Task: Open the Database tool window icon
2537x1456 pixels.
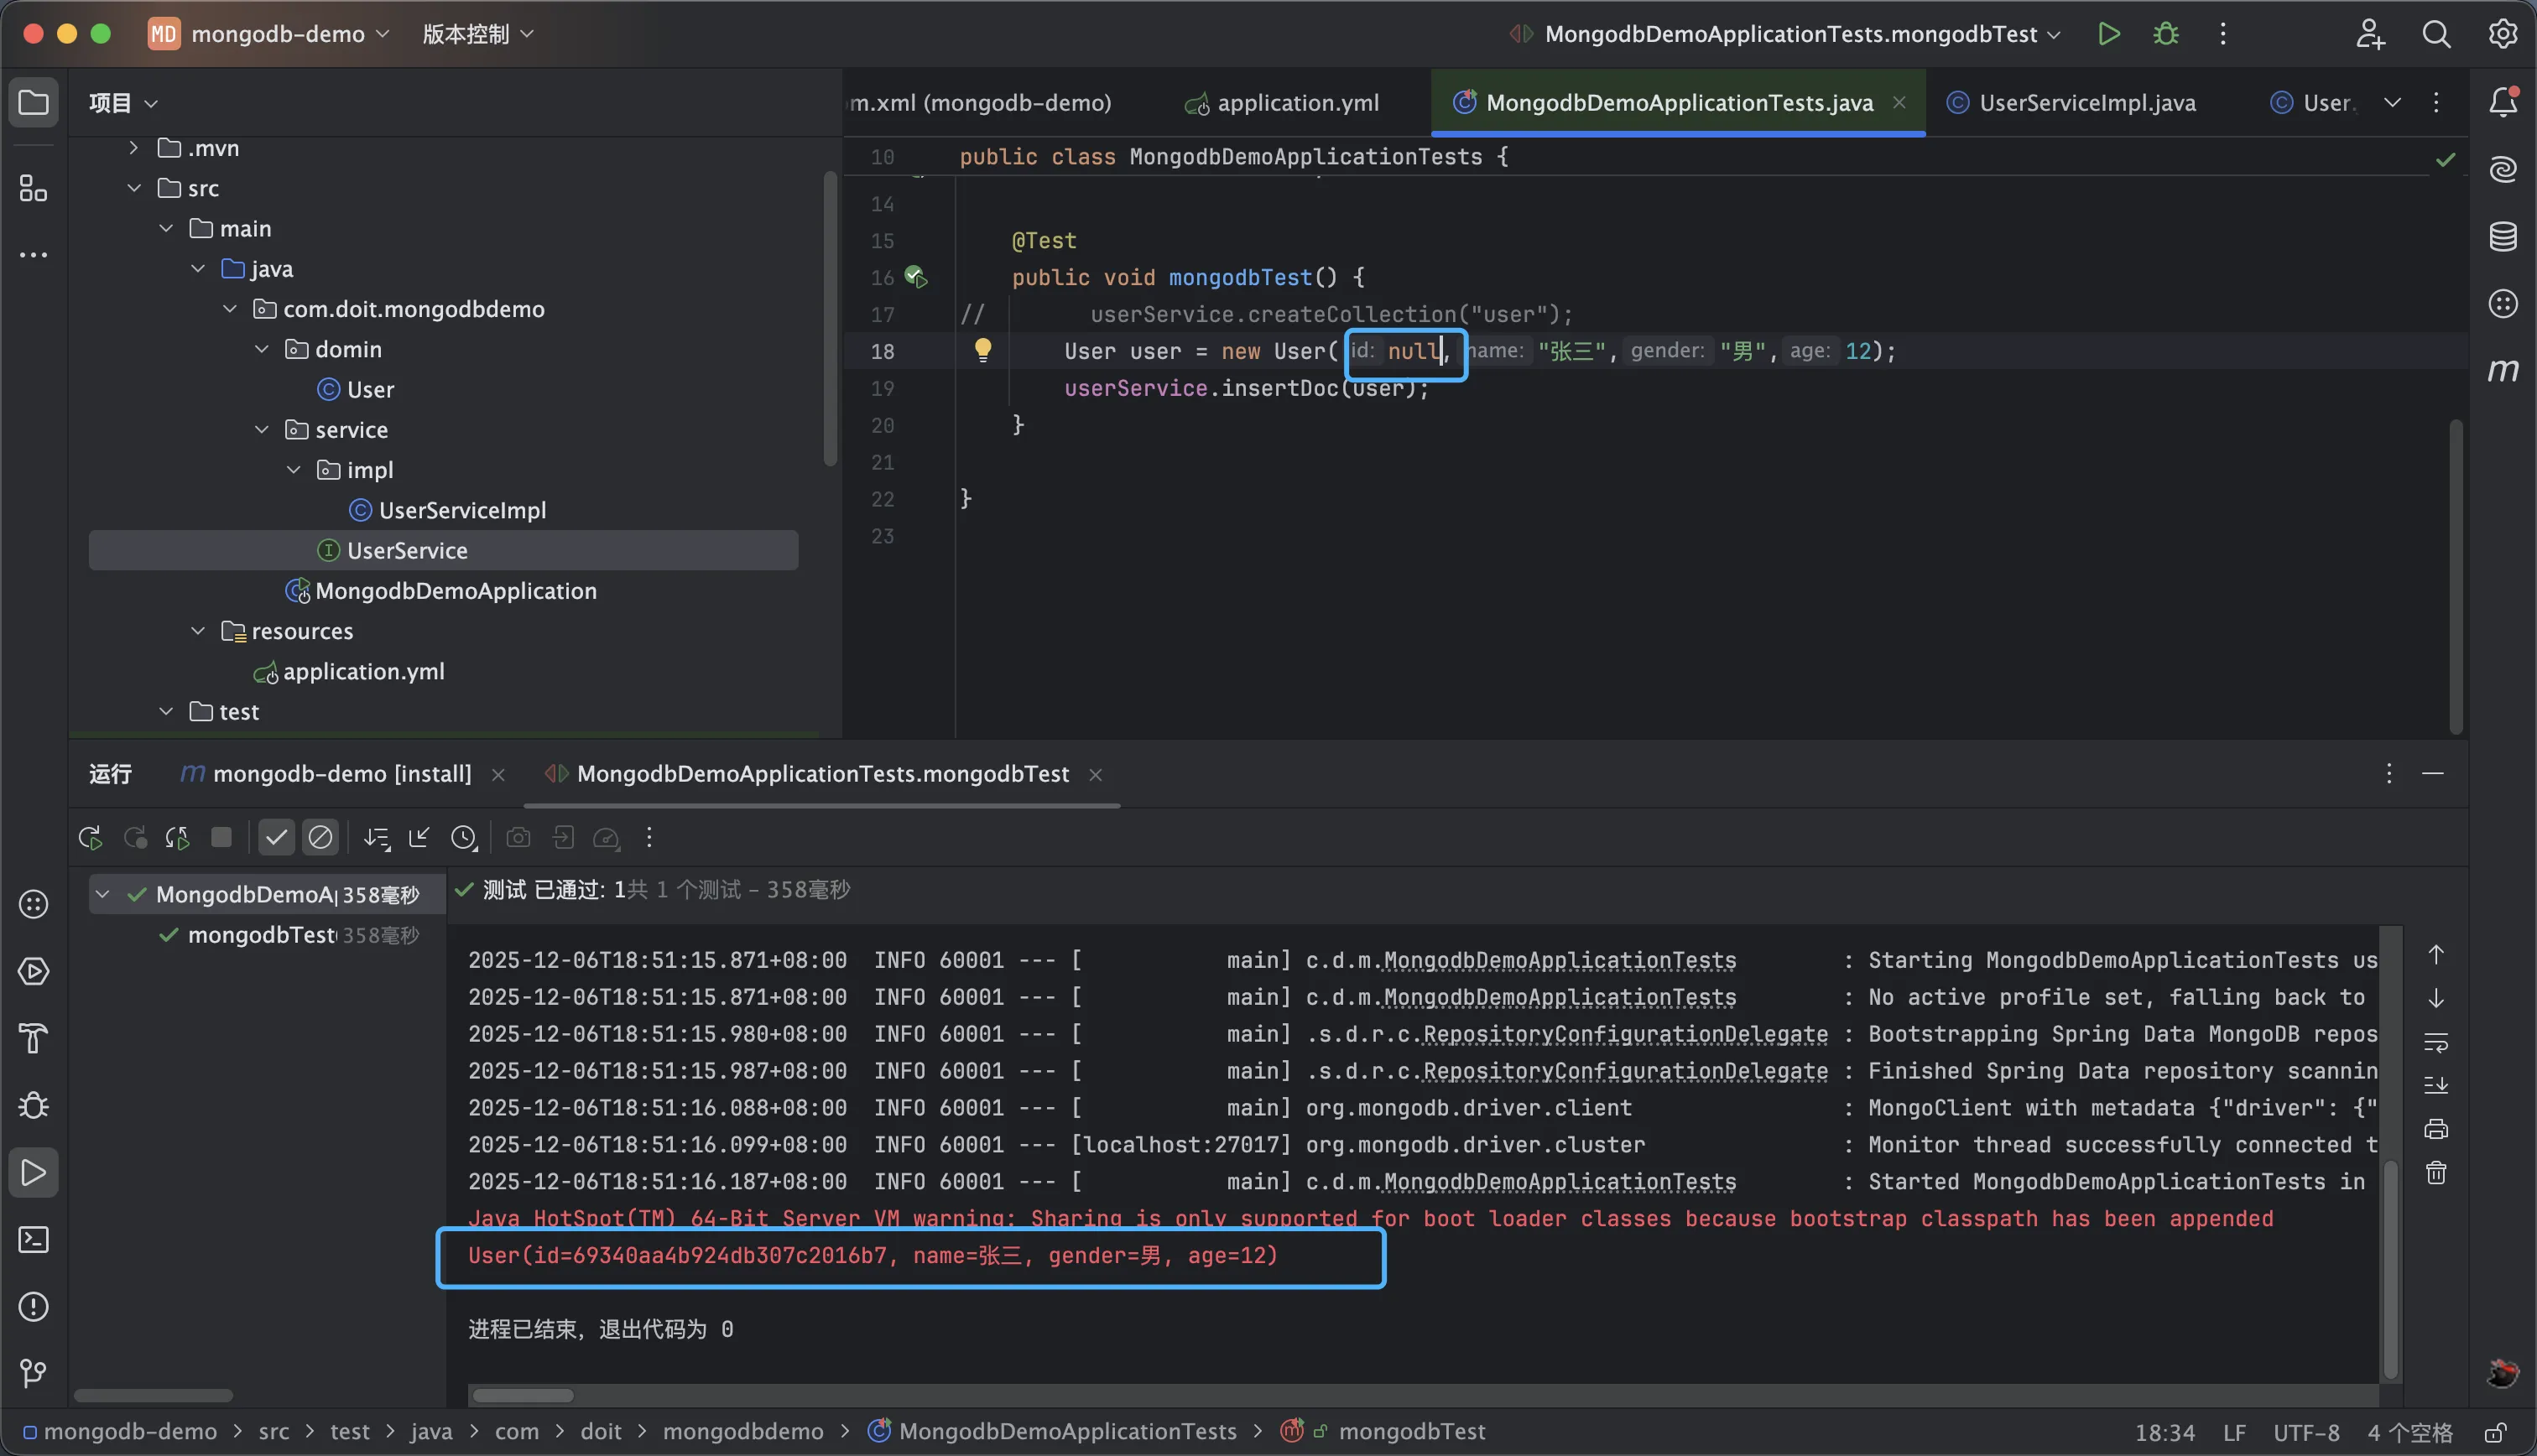Action: point(2502,237)
